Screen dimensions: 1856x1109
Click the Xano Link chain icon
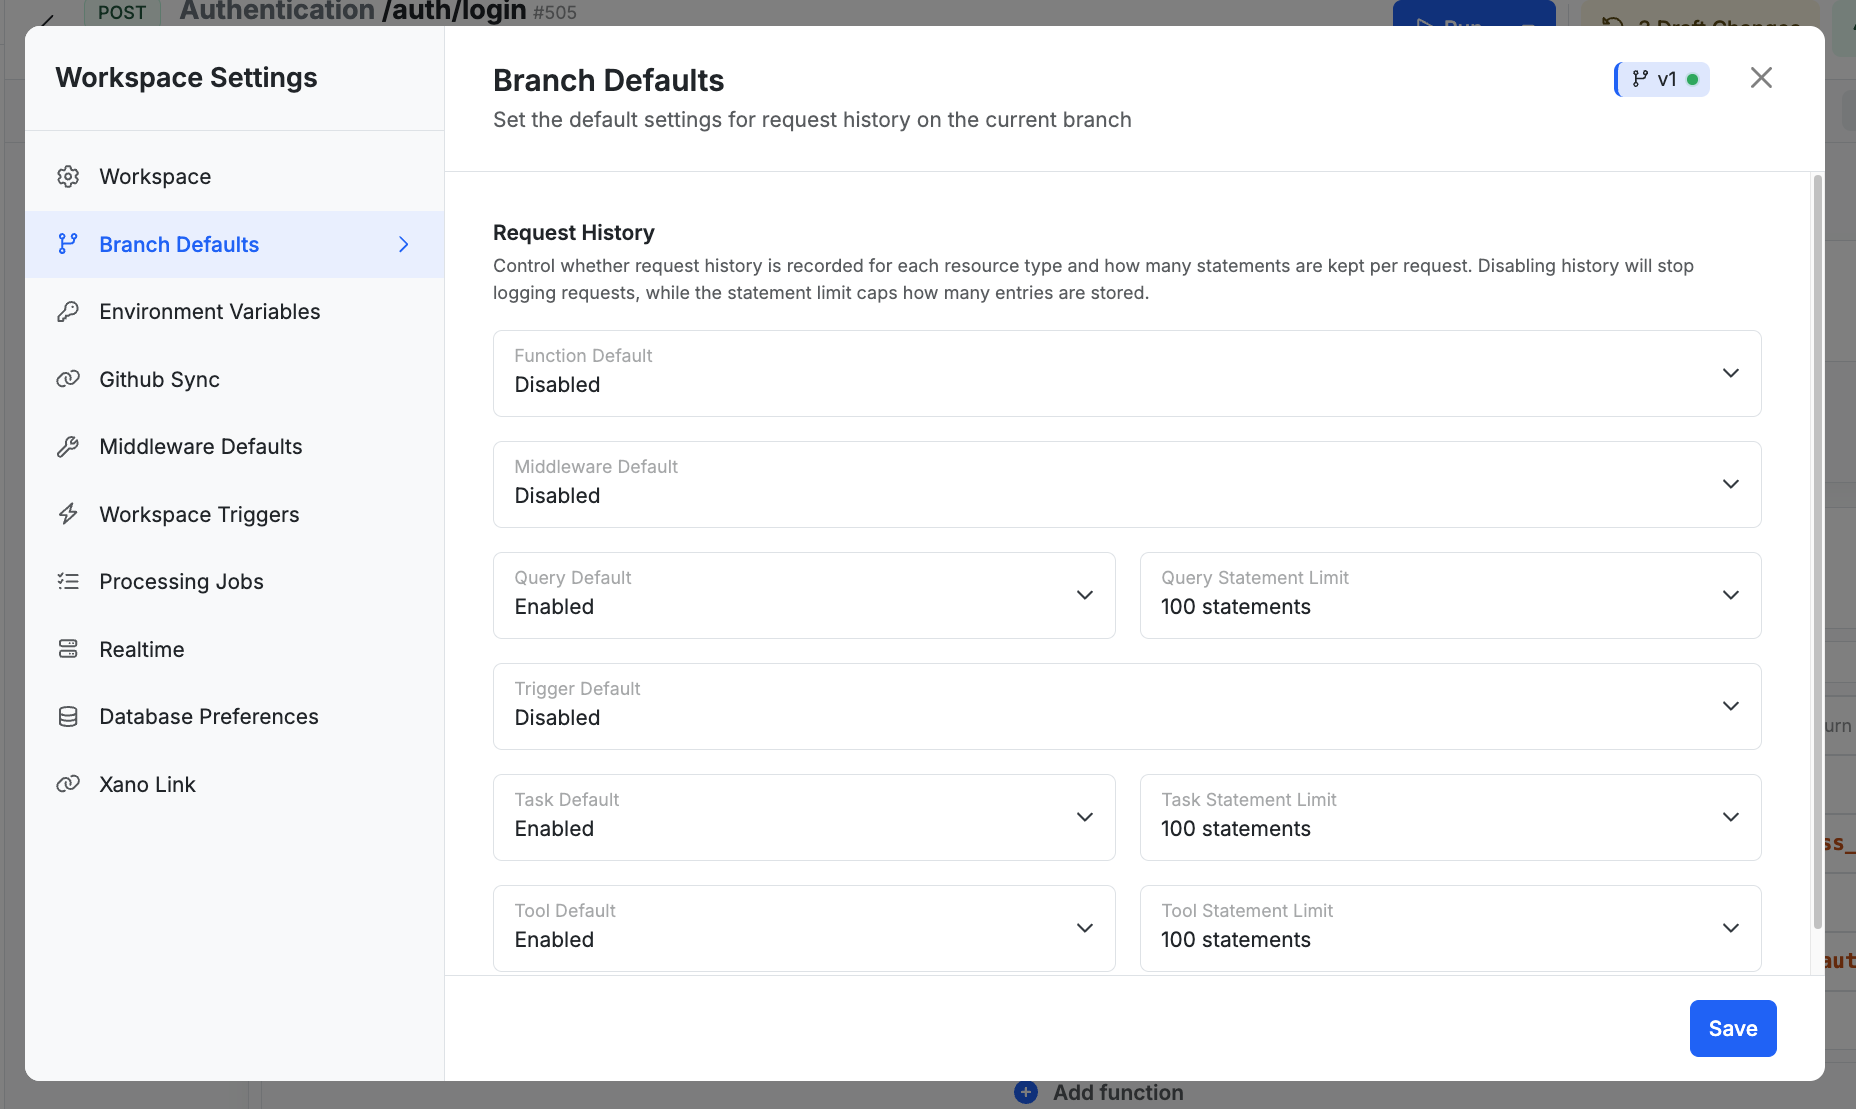click(x=68, y=784)
